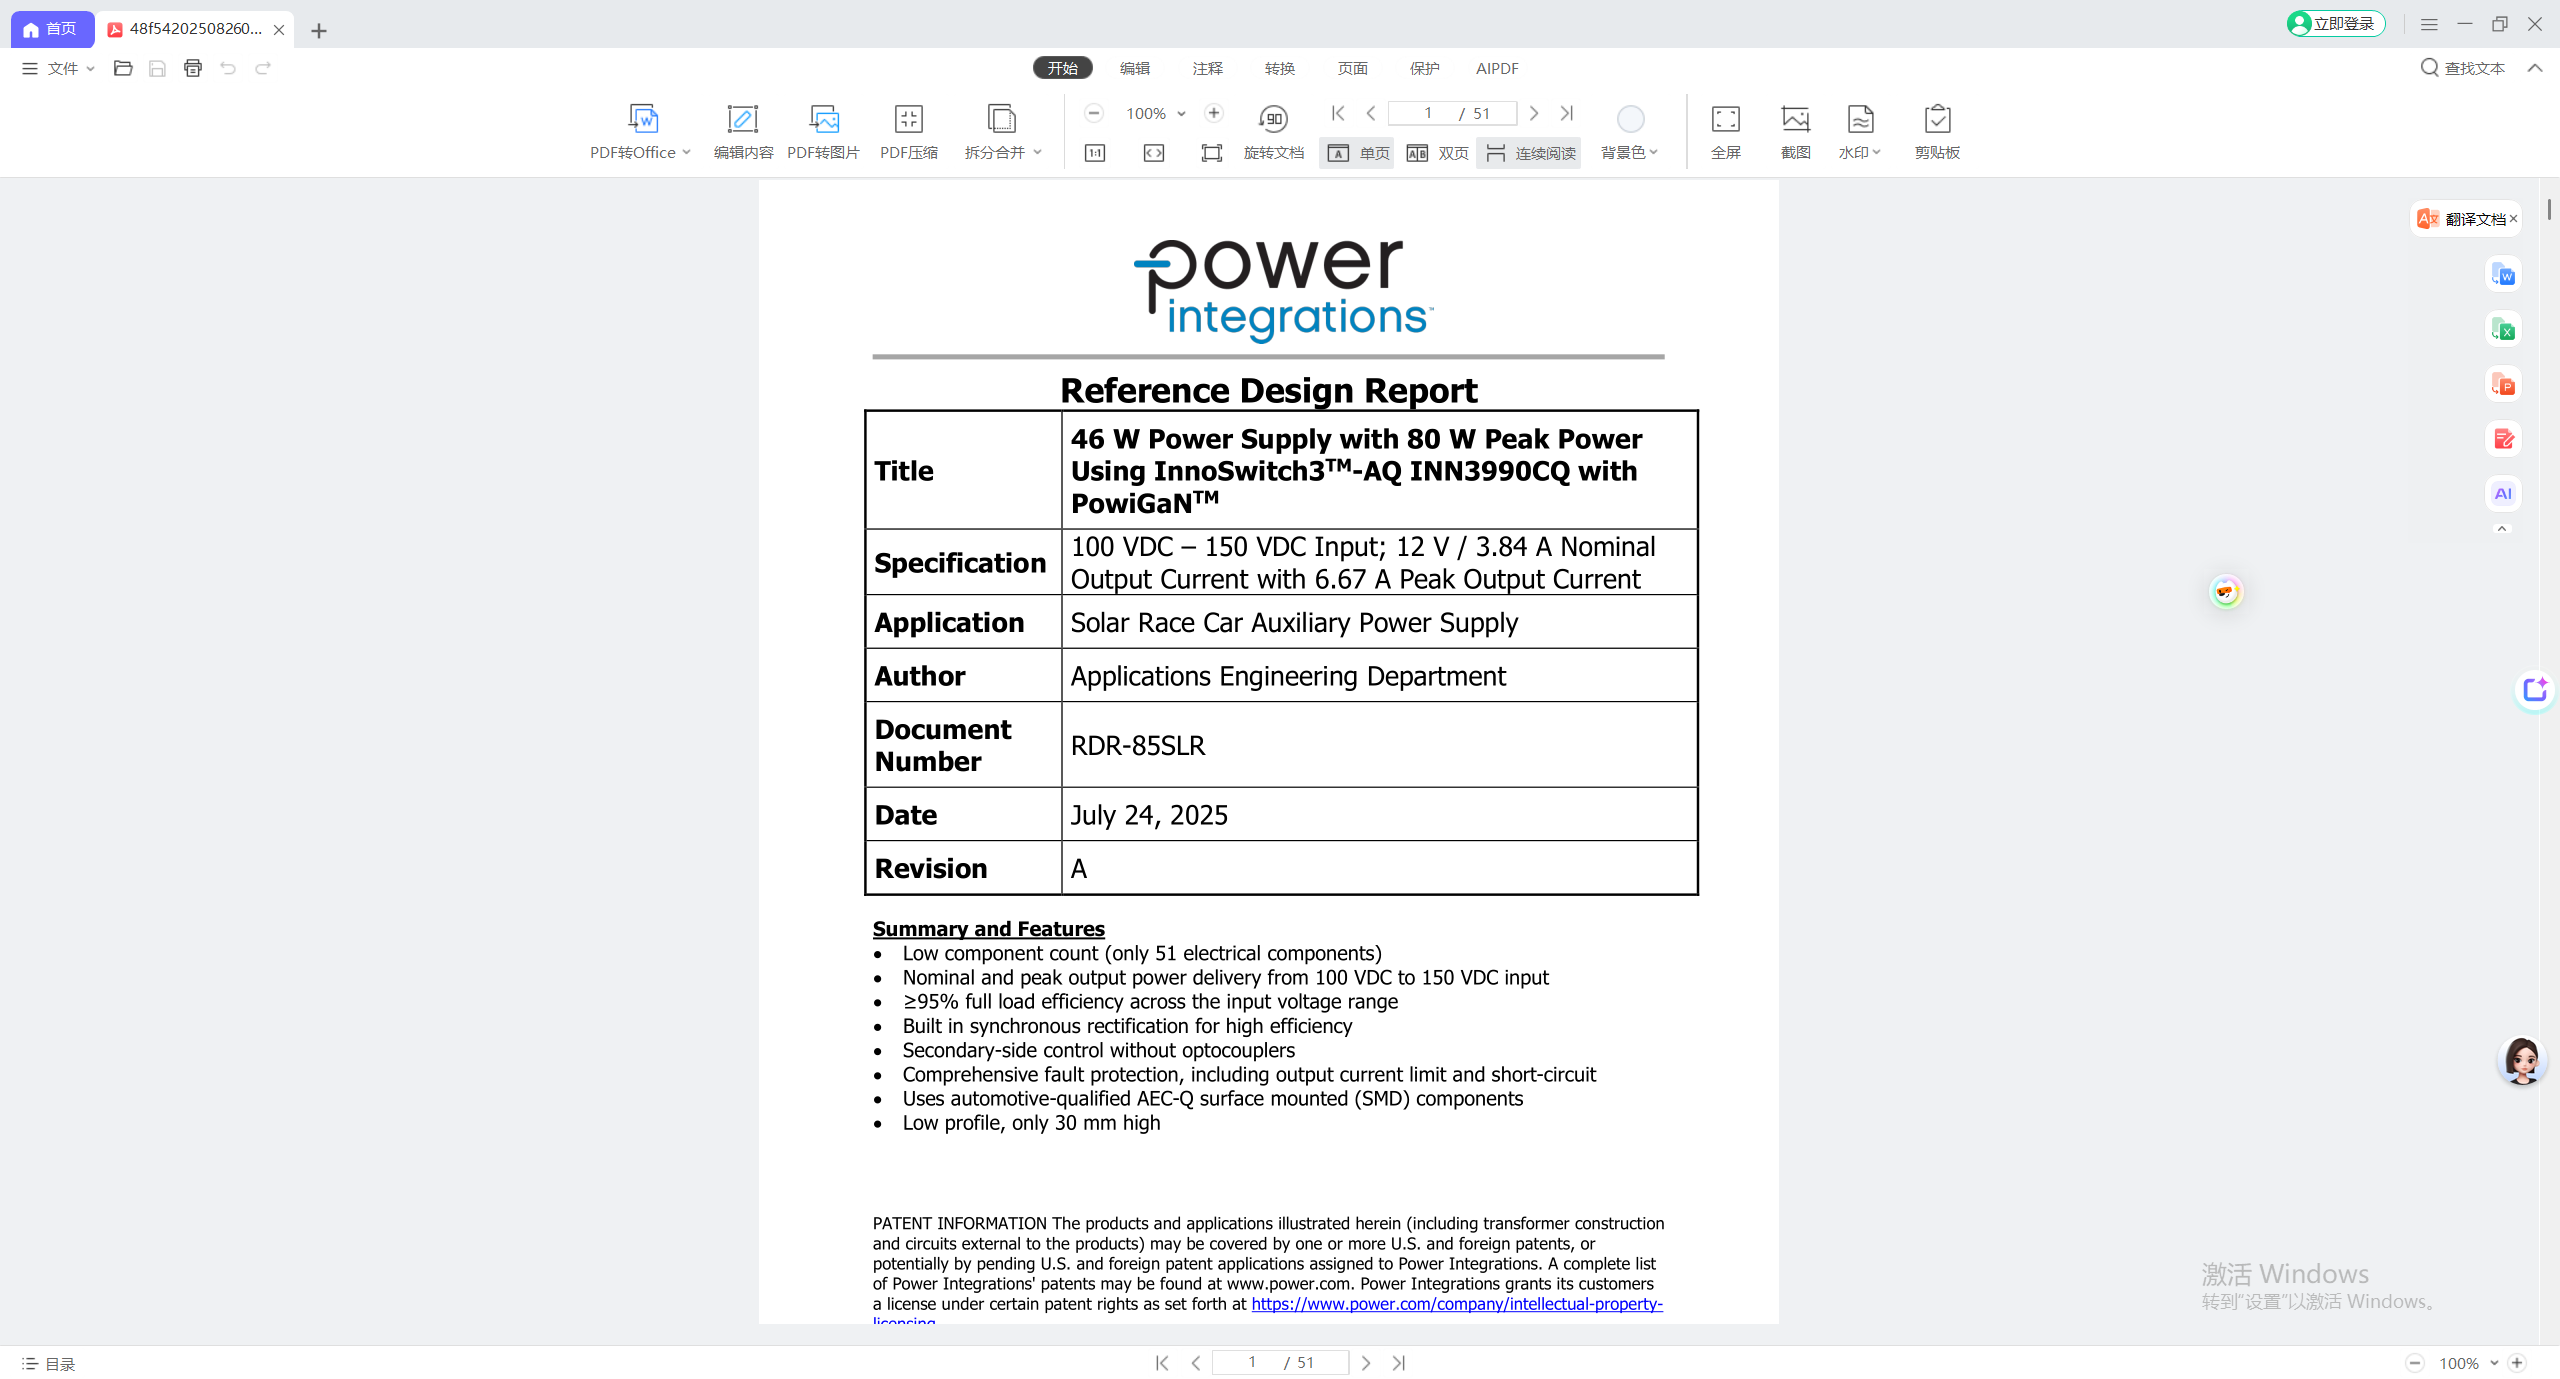The width and height of the screenshot is (2560, 1379).
Task: Expand the PDF转Office dropdown arrow
Action: tap(687, 152)
